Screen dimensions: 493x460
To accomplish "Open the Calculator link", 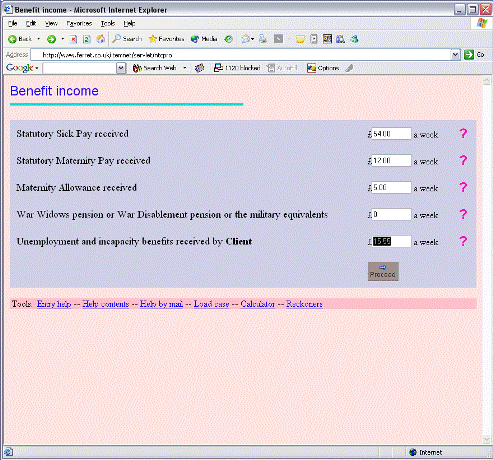I will [x=258, y=304].
